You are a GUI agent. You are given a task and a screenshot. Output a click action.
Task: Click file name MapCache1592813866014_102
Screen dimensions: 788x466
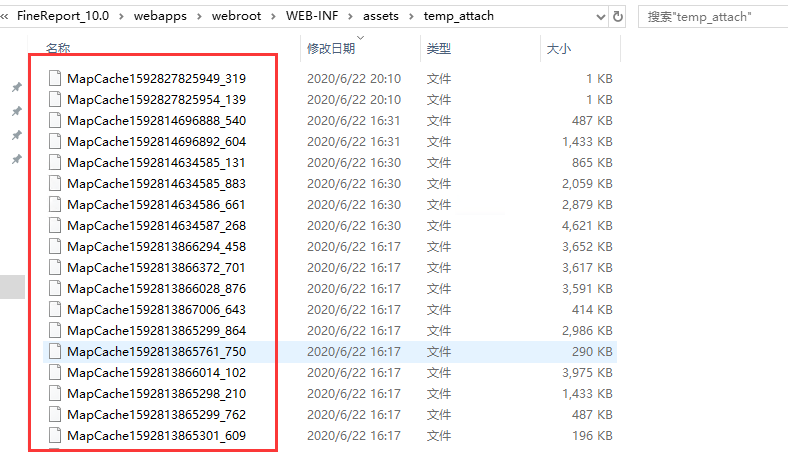156,372
